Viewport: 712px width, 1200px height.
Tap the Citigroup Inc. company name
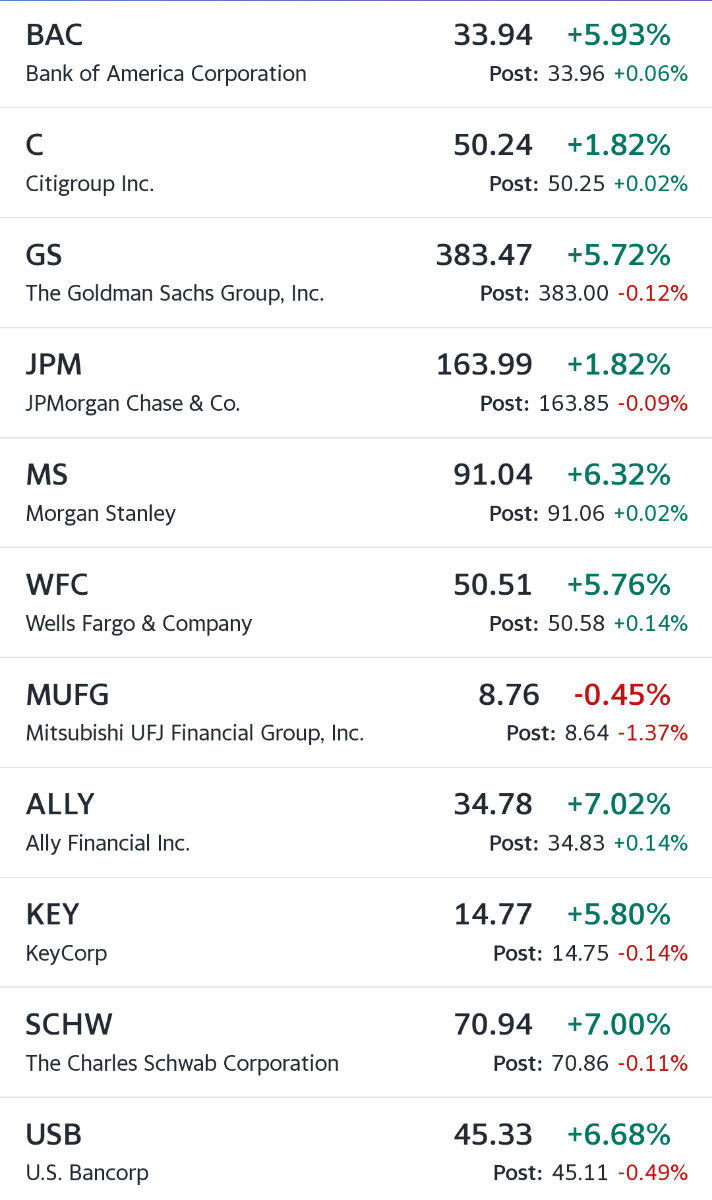click(90, 184)
